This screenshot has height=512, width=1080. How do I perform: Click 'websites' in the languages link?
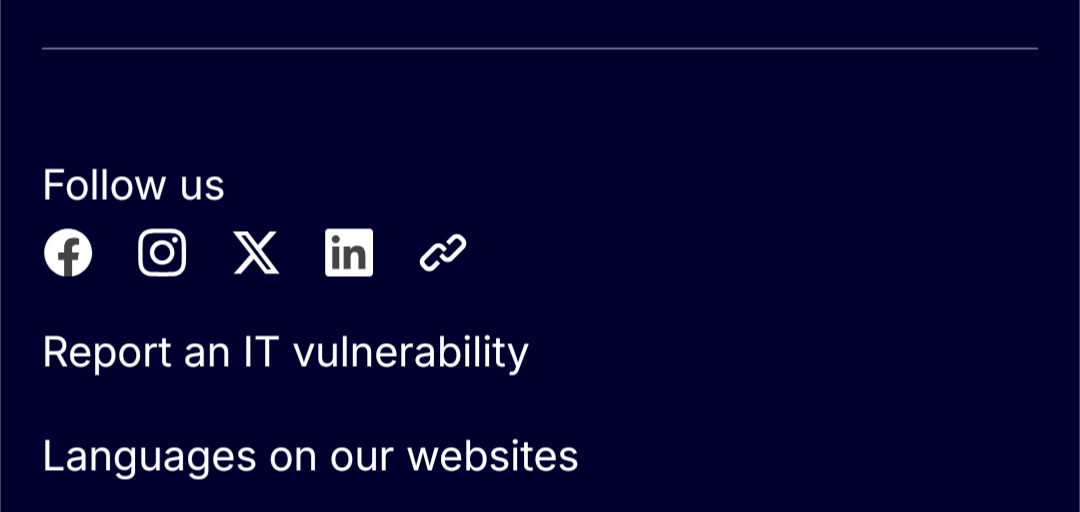(x=492, y=456)
